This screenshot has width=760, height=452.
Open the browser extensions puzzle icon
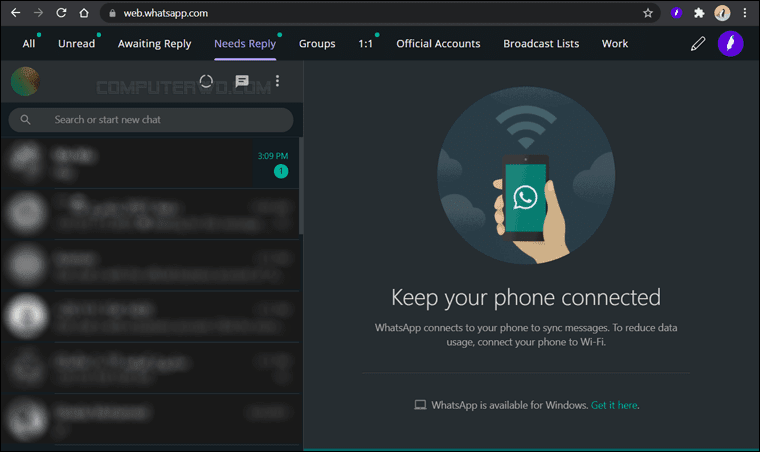(699, 13)
